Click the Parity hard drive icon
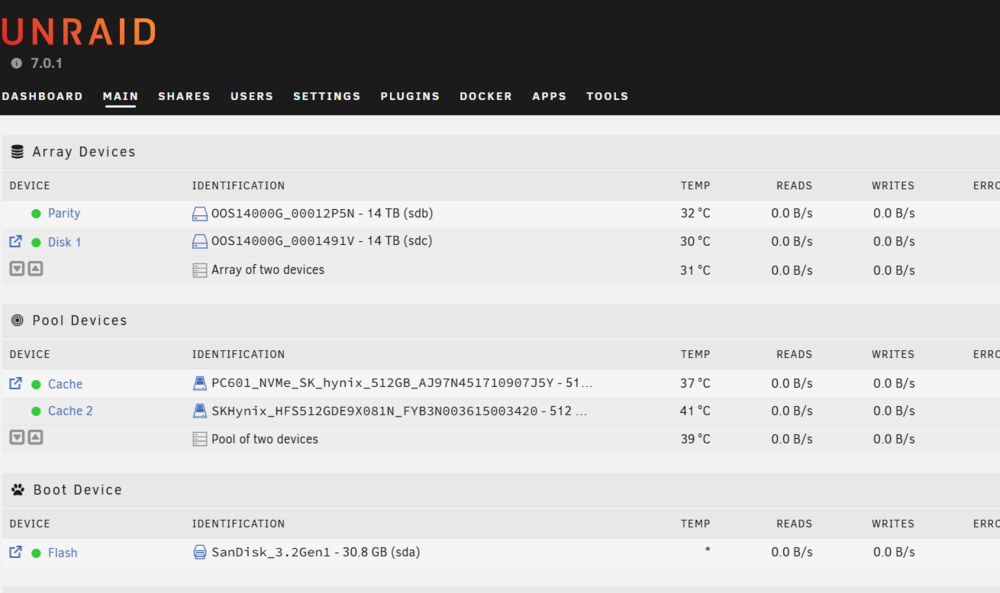 (x=200, y=214)
